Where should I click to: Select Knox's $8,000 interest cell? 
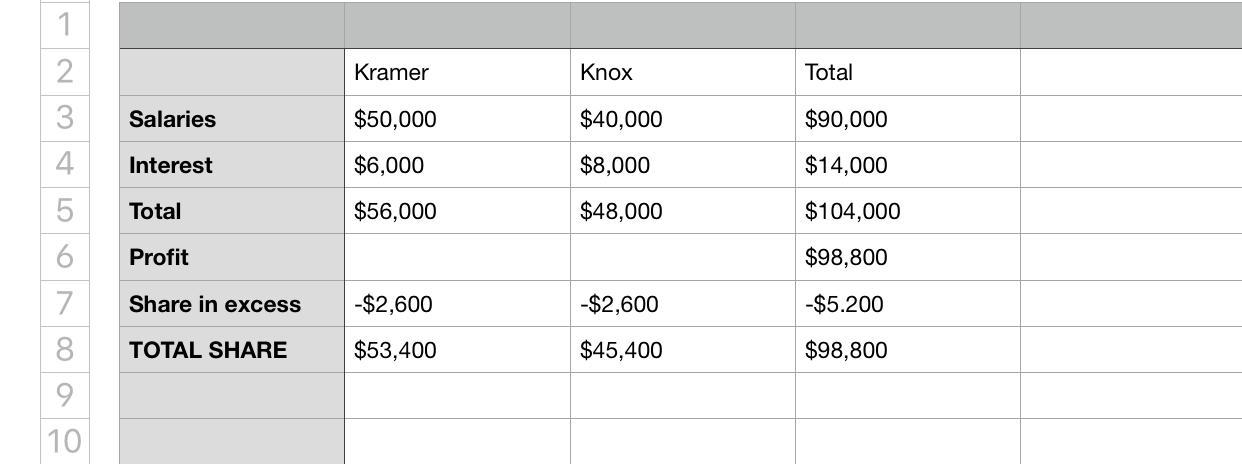click(x=683, y=165)
